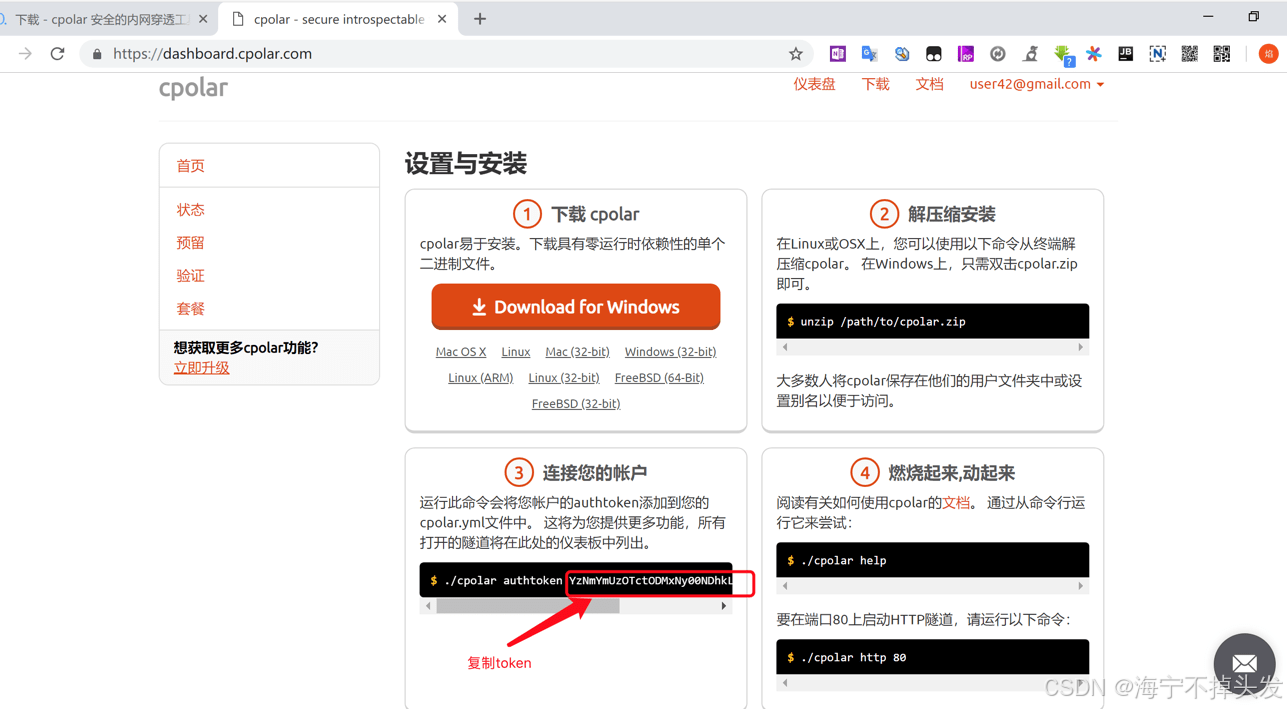This screenshot has width=1287, height=709.
Task: Click the 文档 link in step 4
Action: click(x=956, y=503)
